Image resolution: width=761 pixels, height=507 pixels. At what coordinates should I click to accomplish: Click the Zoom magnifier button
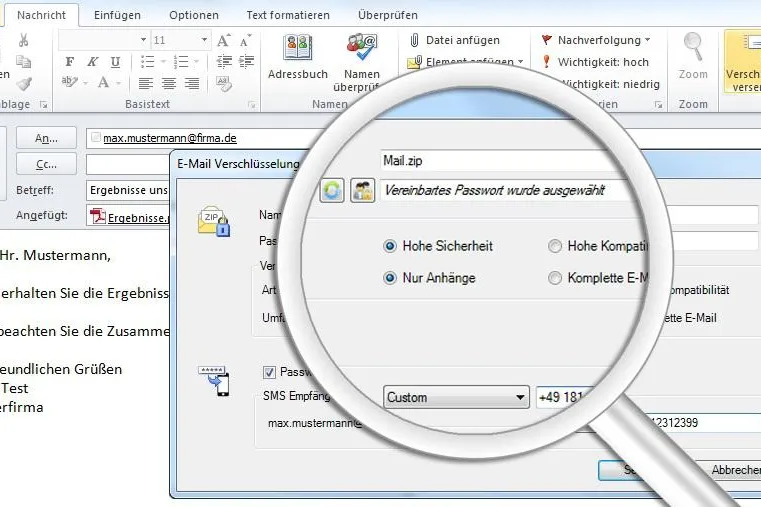point(693,56)
